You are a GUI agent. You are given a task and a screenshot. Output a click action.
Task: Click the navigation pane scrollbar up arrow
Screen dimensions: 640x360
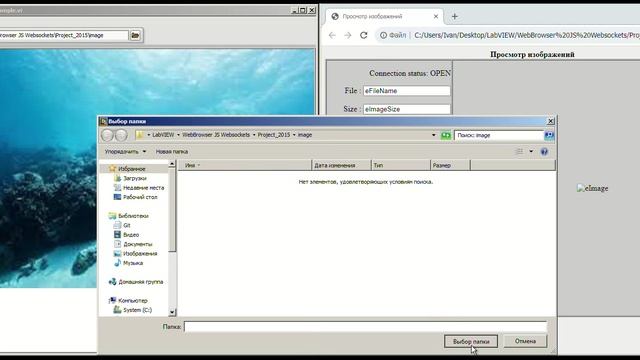coord(172,164)
